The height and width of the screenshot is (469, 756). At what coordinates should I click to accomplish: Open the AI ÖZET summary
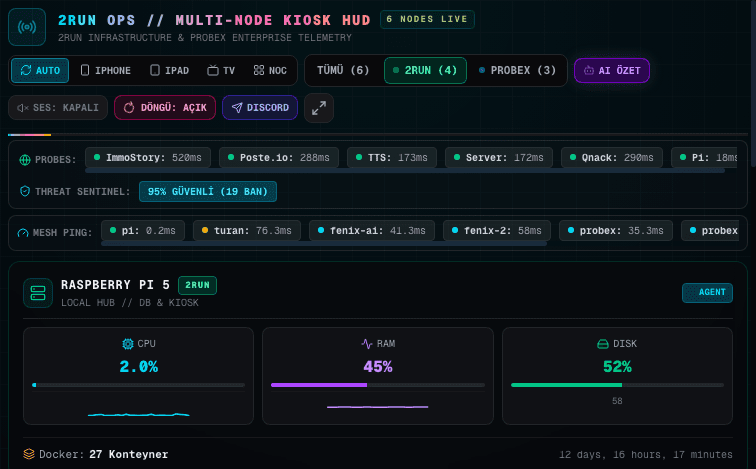point(612,70)
